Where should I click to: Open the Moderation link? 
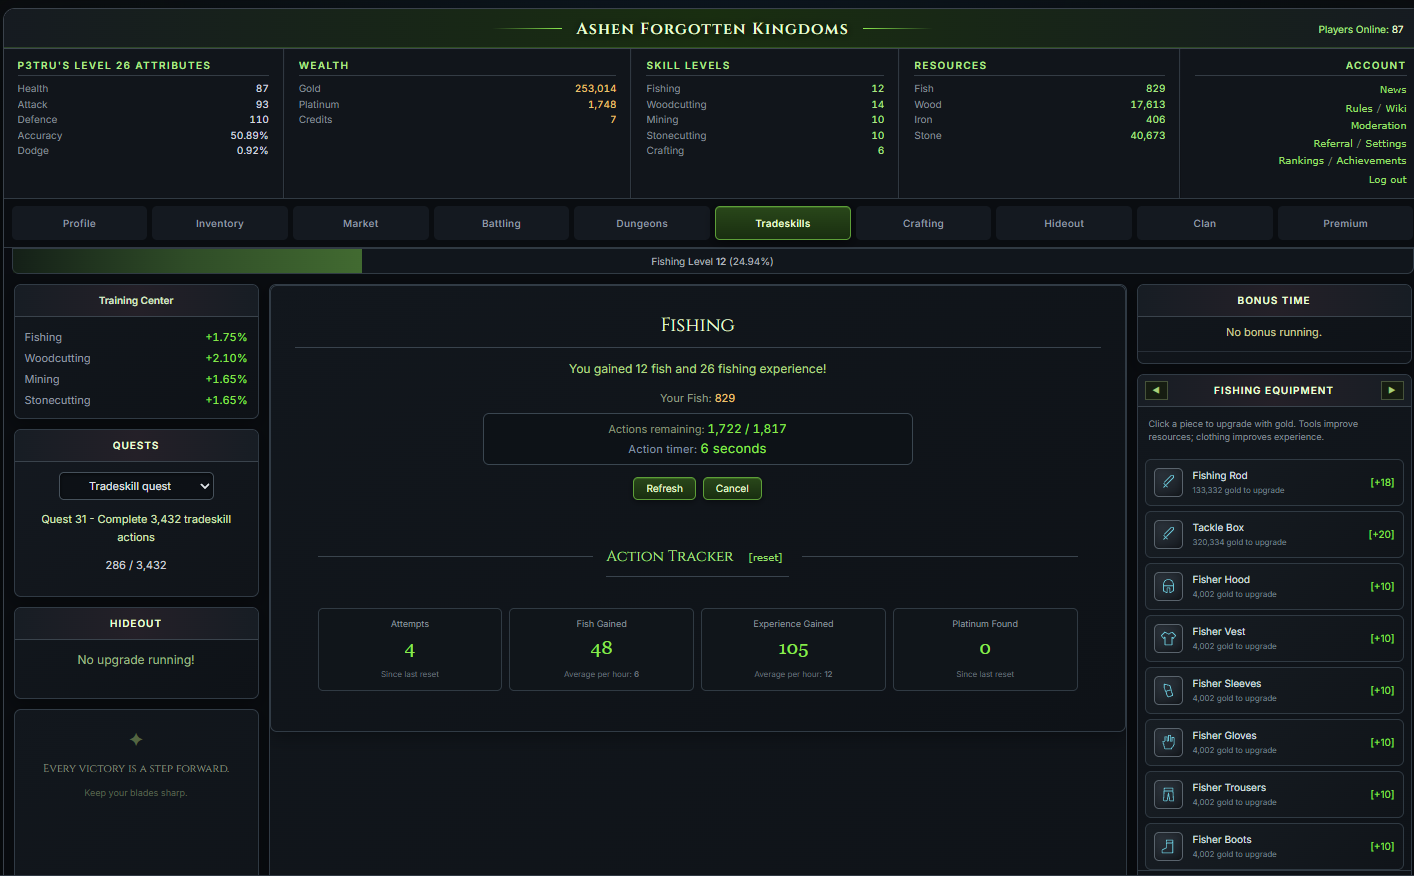(1379, 126)
